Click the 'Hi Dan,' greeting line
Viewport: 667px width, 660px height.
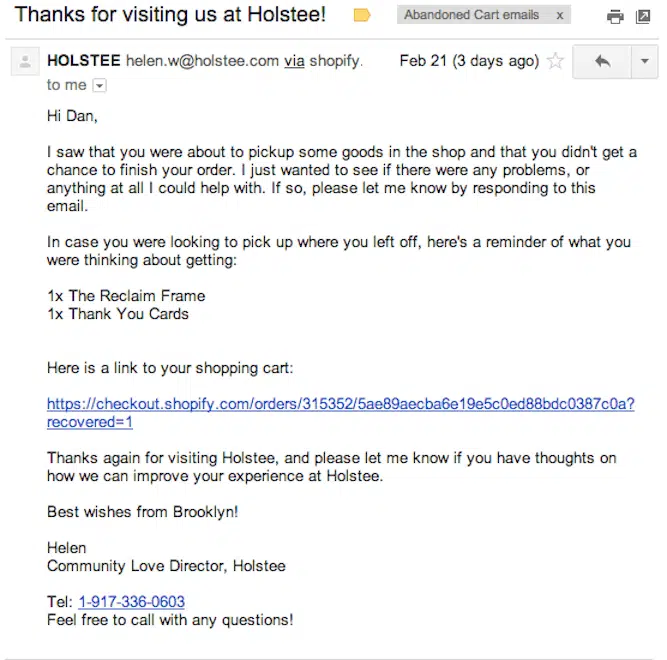click(x=75, y=116)
